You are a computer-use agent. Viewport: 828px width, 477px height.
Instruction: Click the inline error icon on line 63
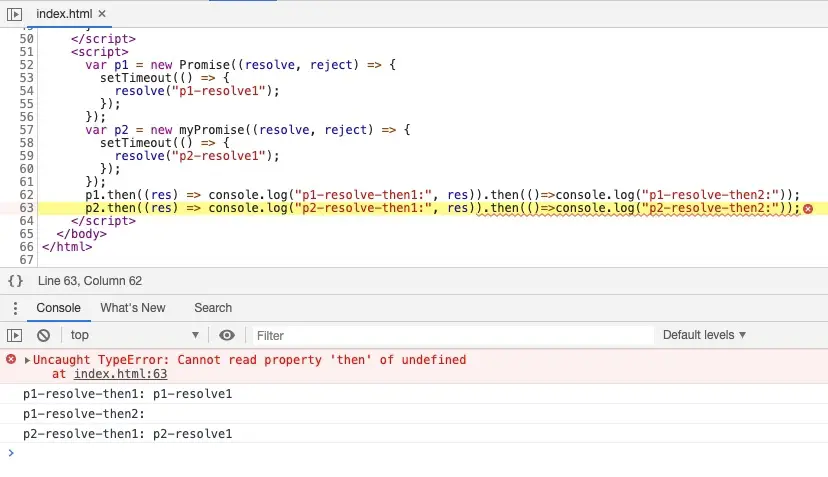(x=807, y=209)
